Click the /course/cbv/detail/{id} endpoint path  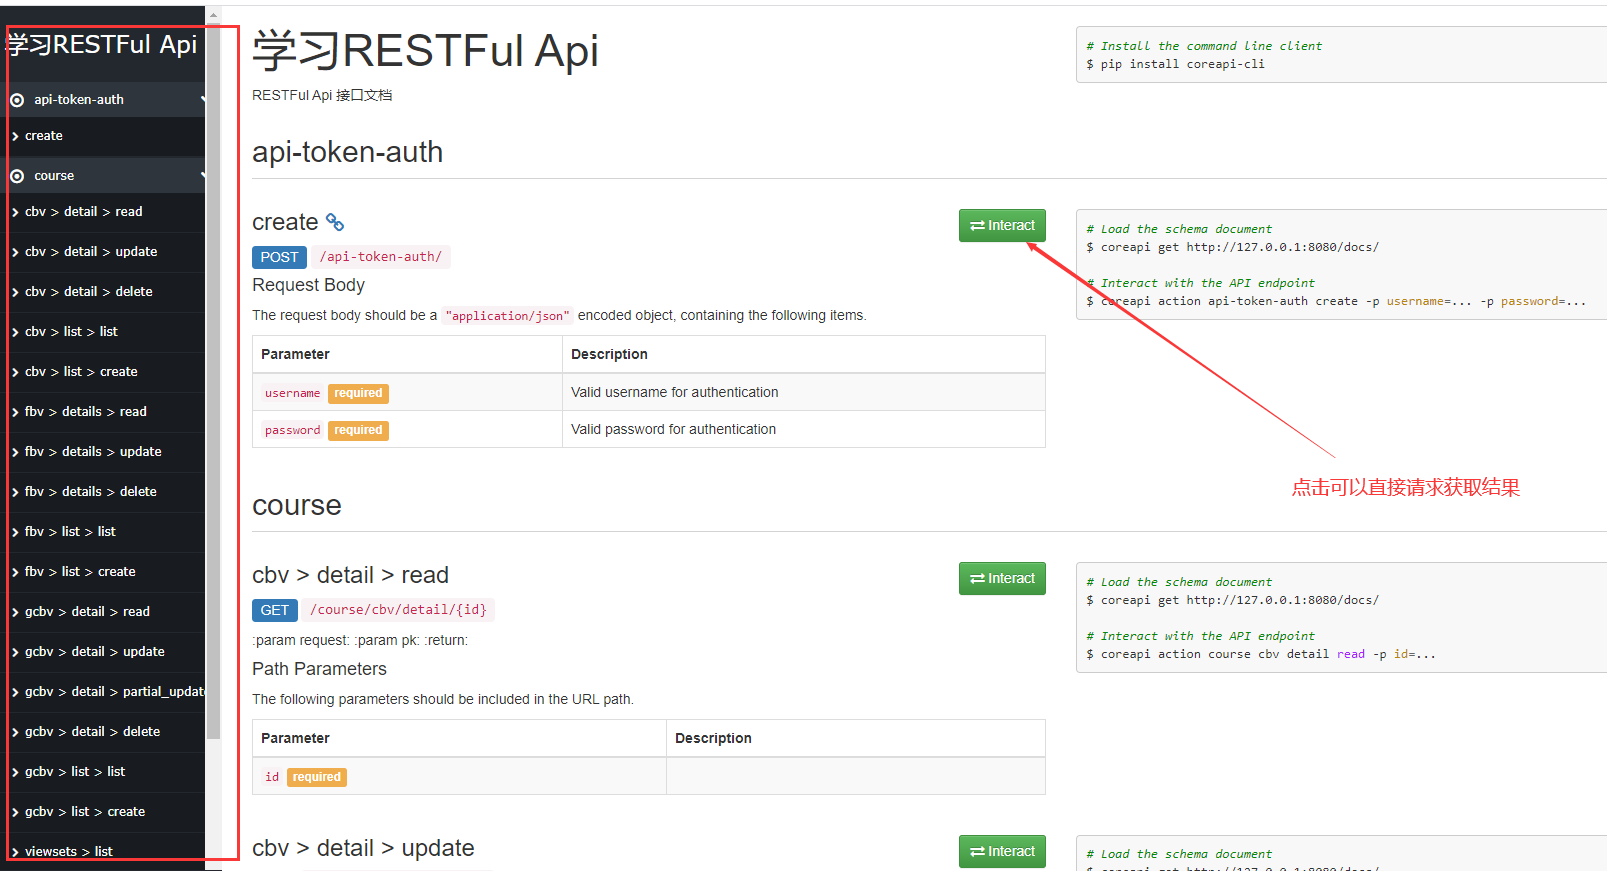point(398,610)
